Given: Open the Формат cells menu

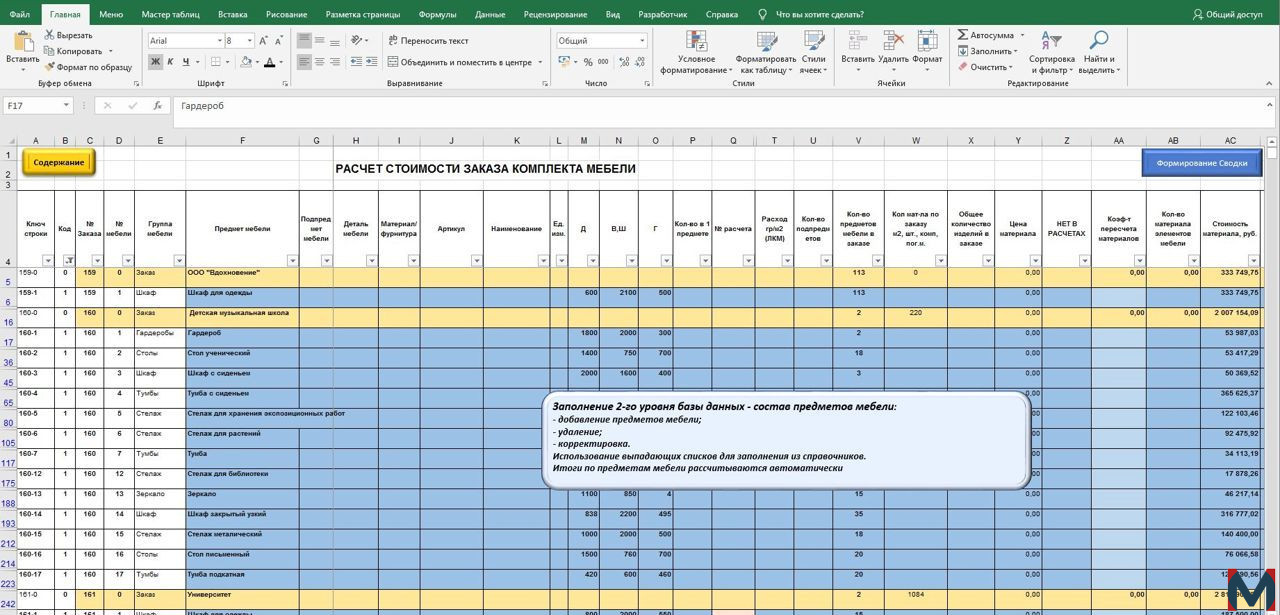Looking at the screenshot, I should click(x=927, y=52).
